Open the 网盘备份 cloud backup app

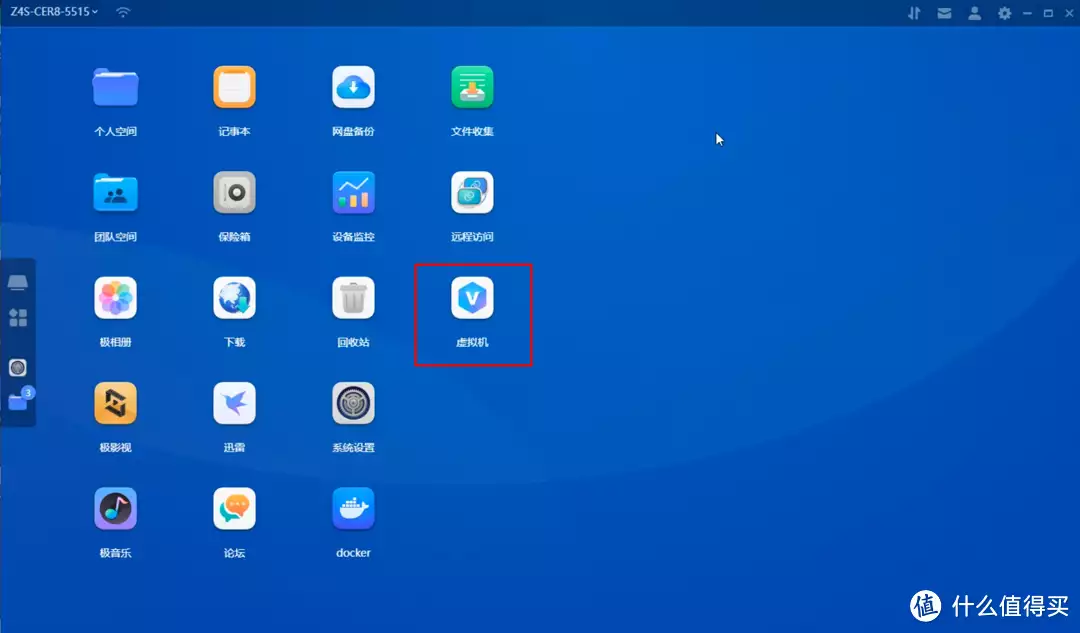353,87
